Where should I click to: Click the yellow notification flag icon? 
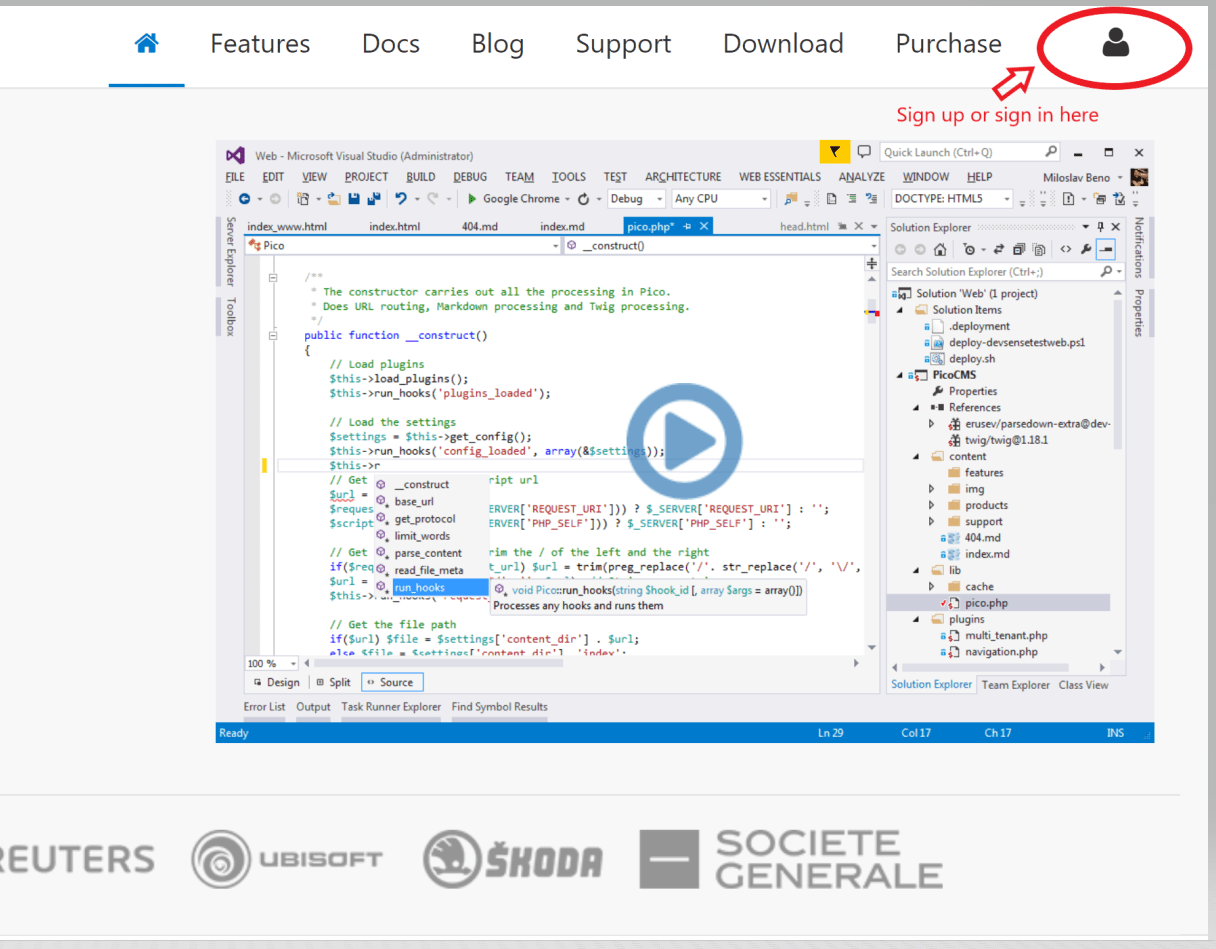click(x=834, y=152)
